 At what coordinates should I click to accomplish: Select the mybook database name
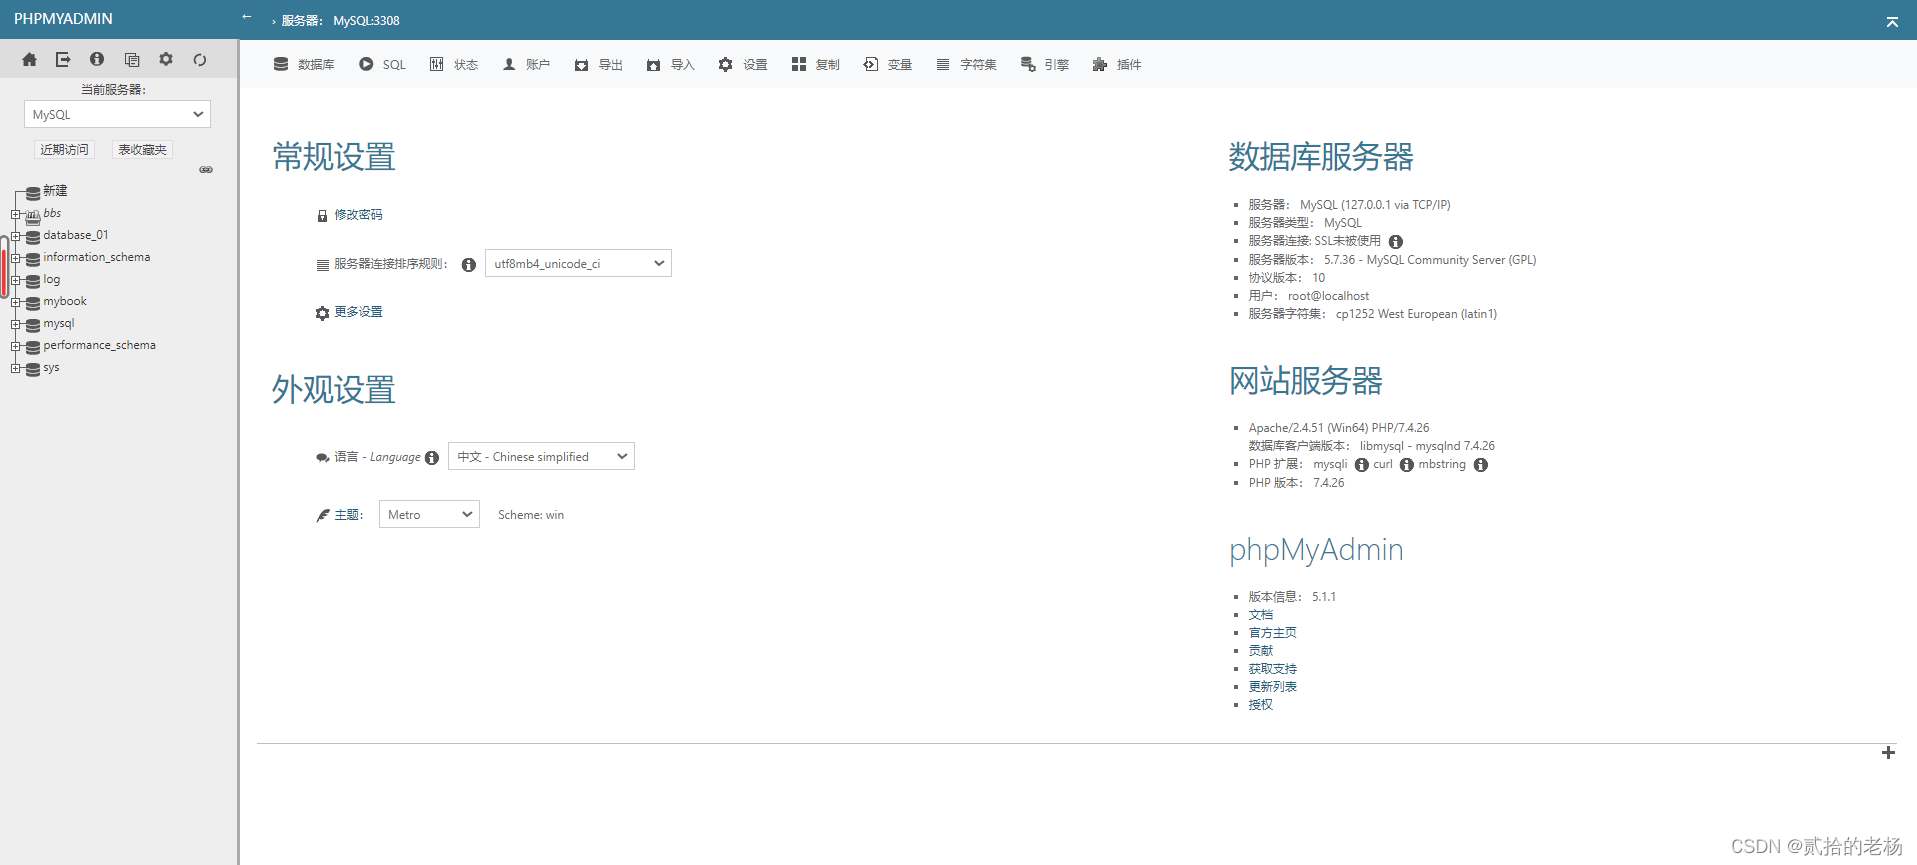point(65,301)
